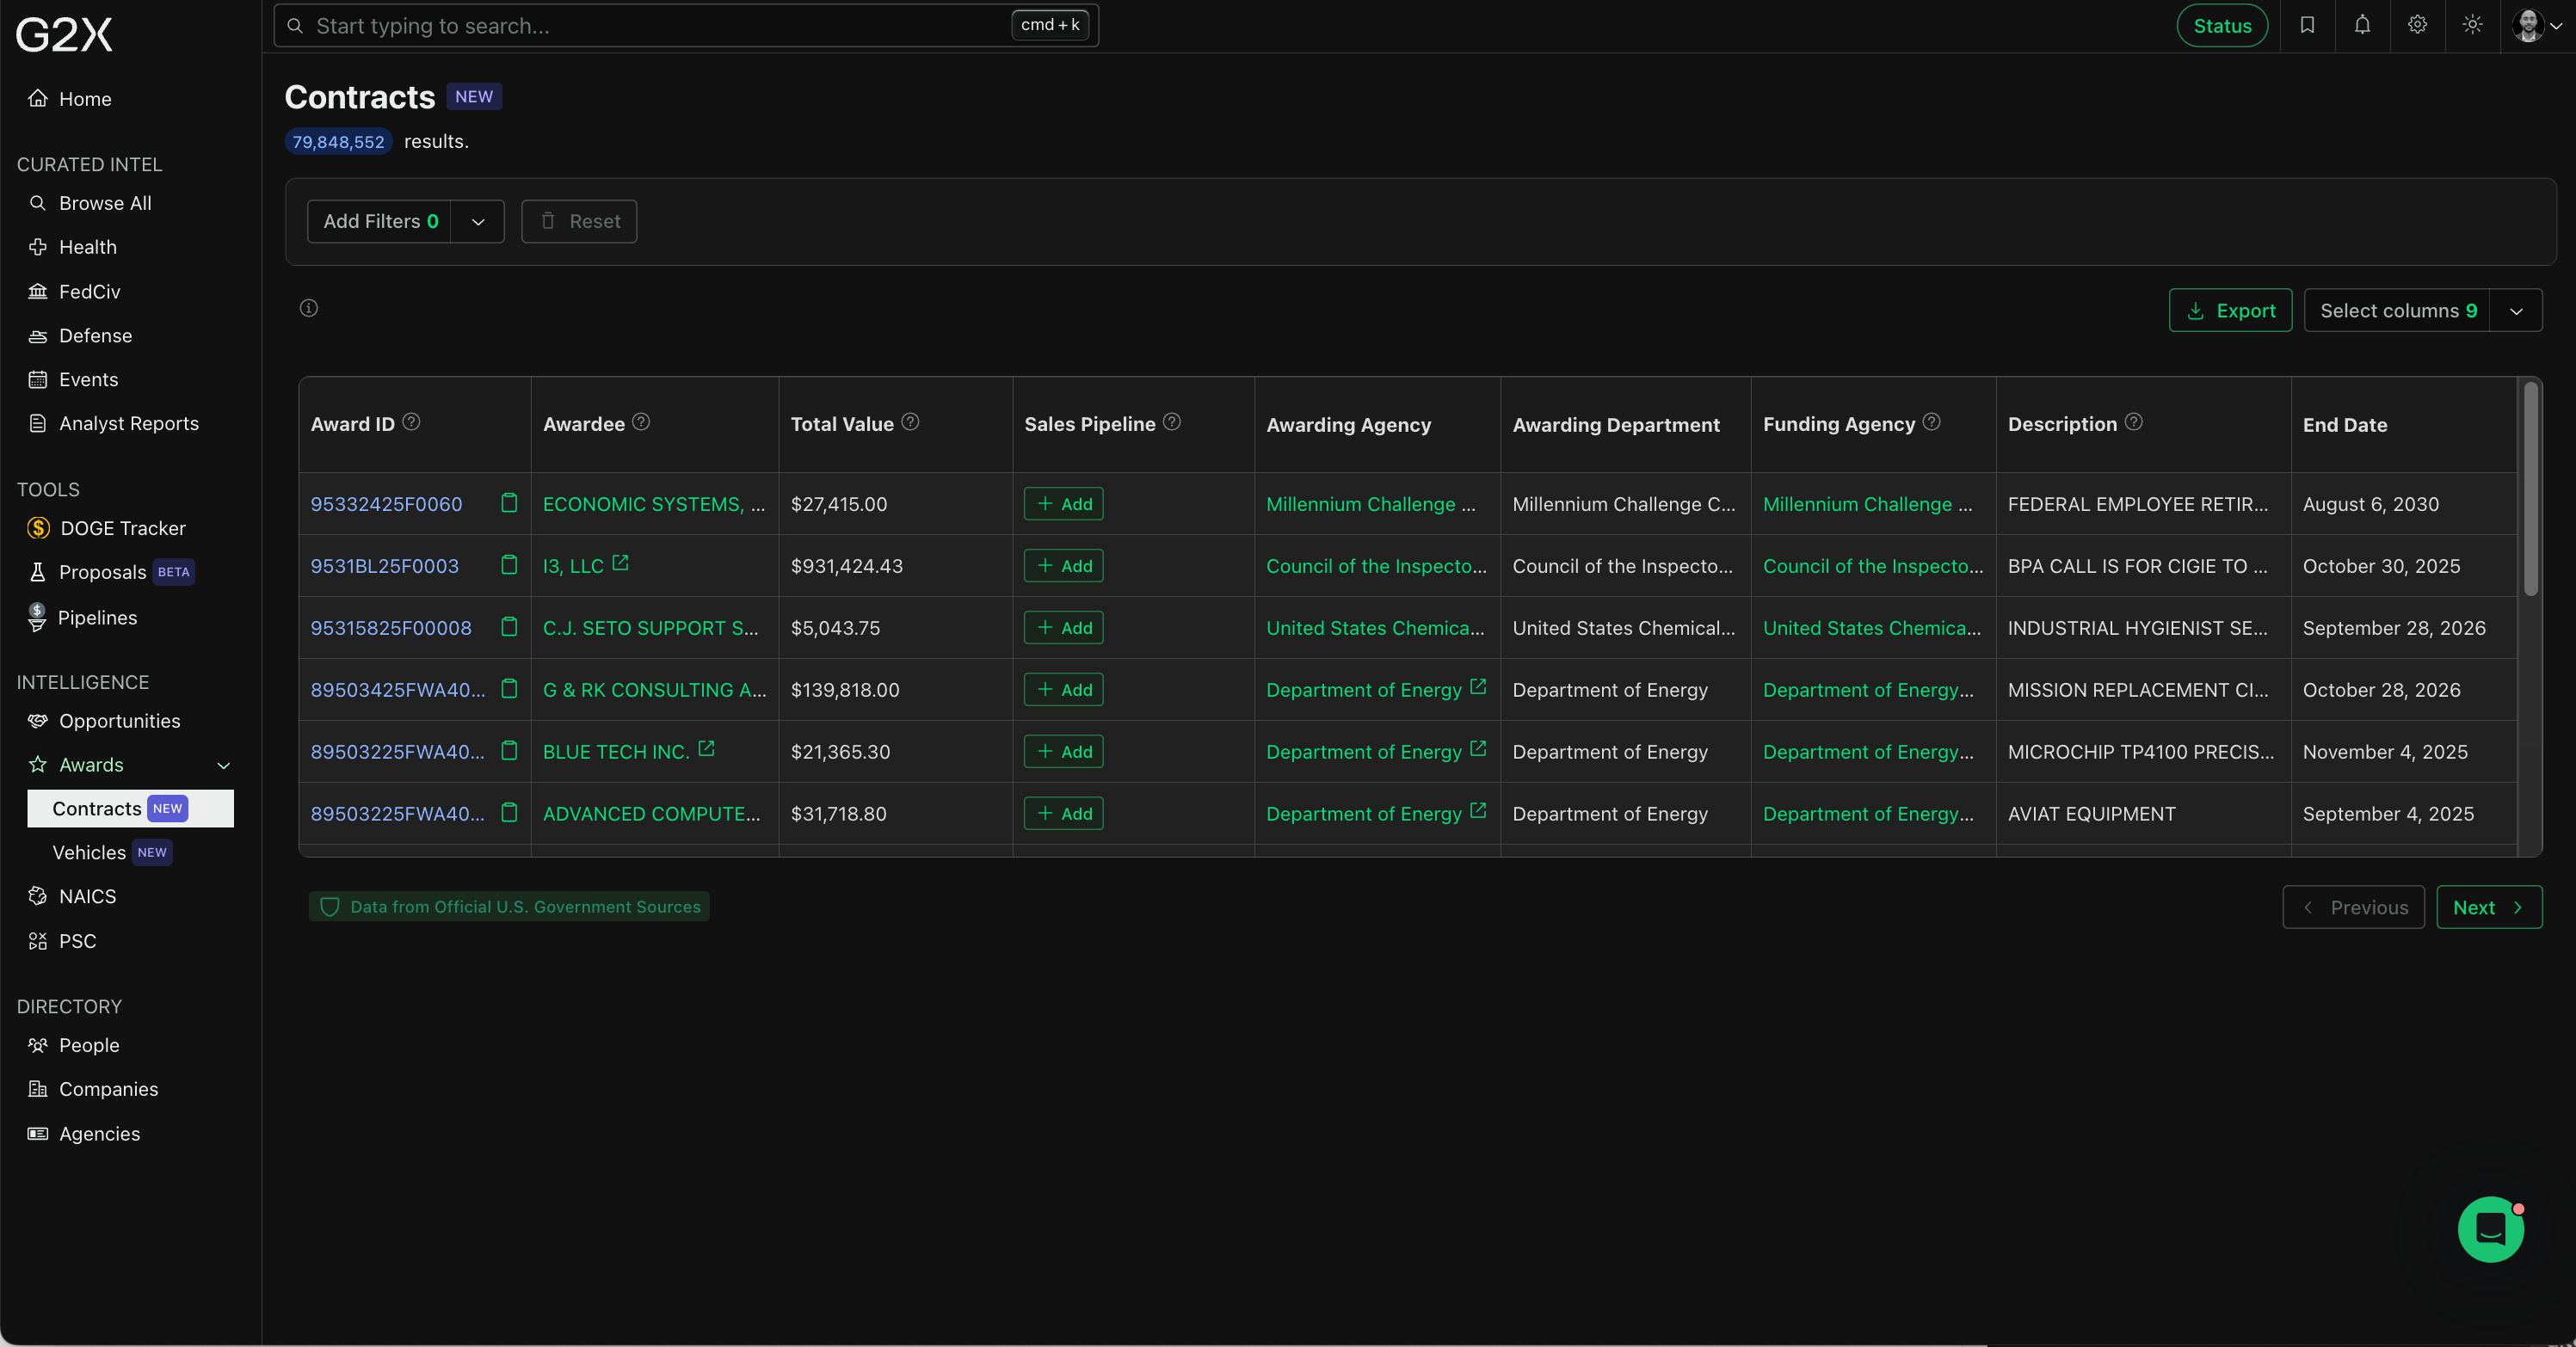The width and height of the screenshot is (2576, 1347).
Task: Open Opportunities page
Action: click(105, 721)
